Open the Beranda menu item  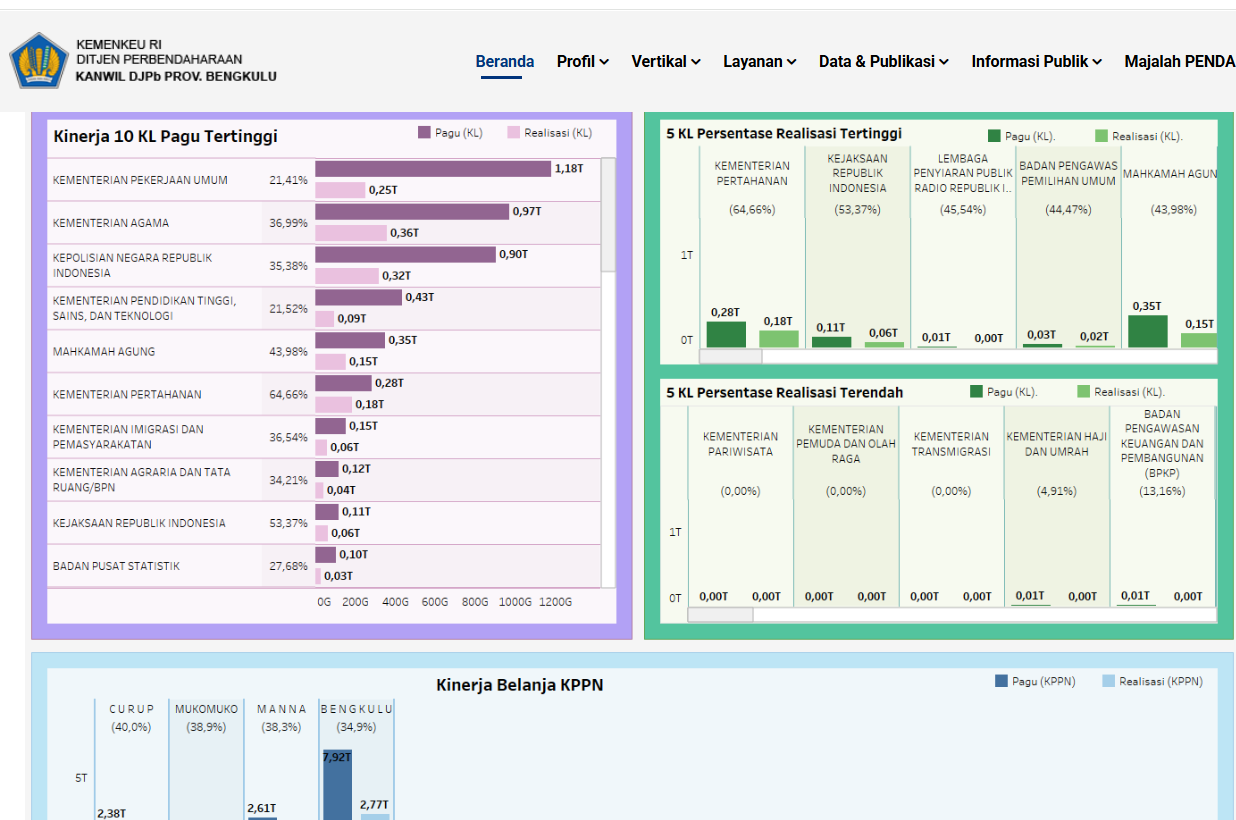[505, 61]
